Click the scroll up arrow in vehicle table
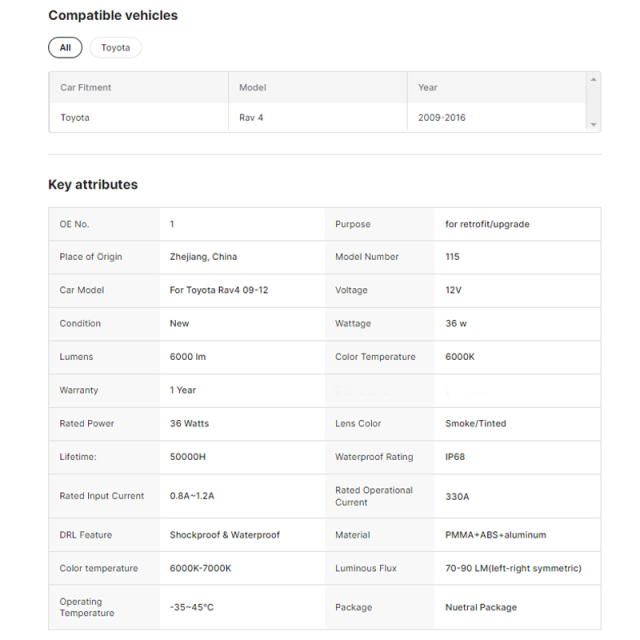640x640 pixels. [594, 79]
